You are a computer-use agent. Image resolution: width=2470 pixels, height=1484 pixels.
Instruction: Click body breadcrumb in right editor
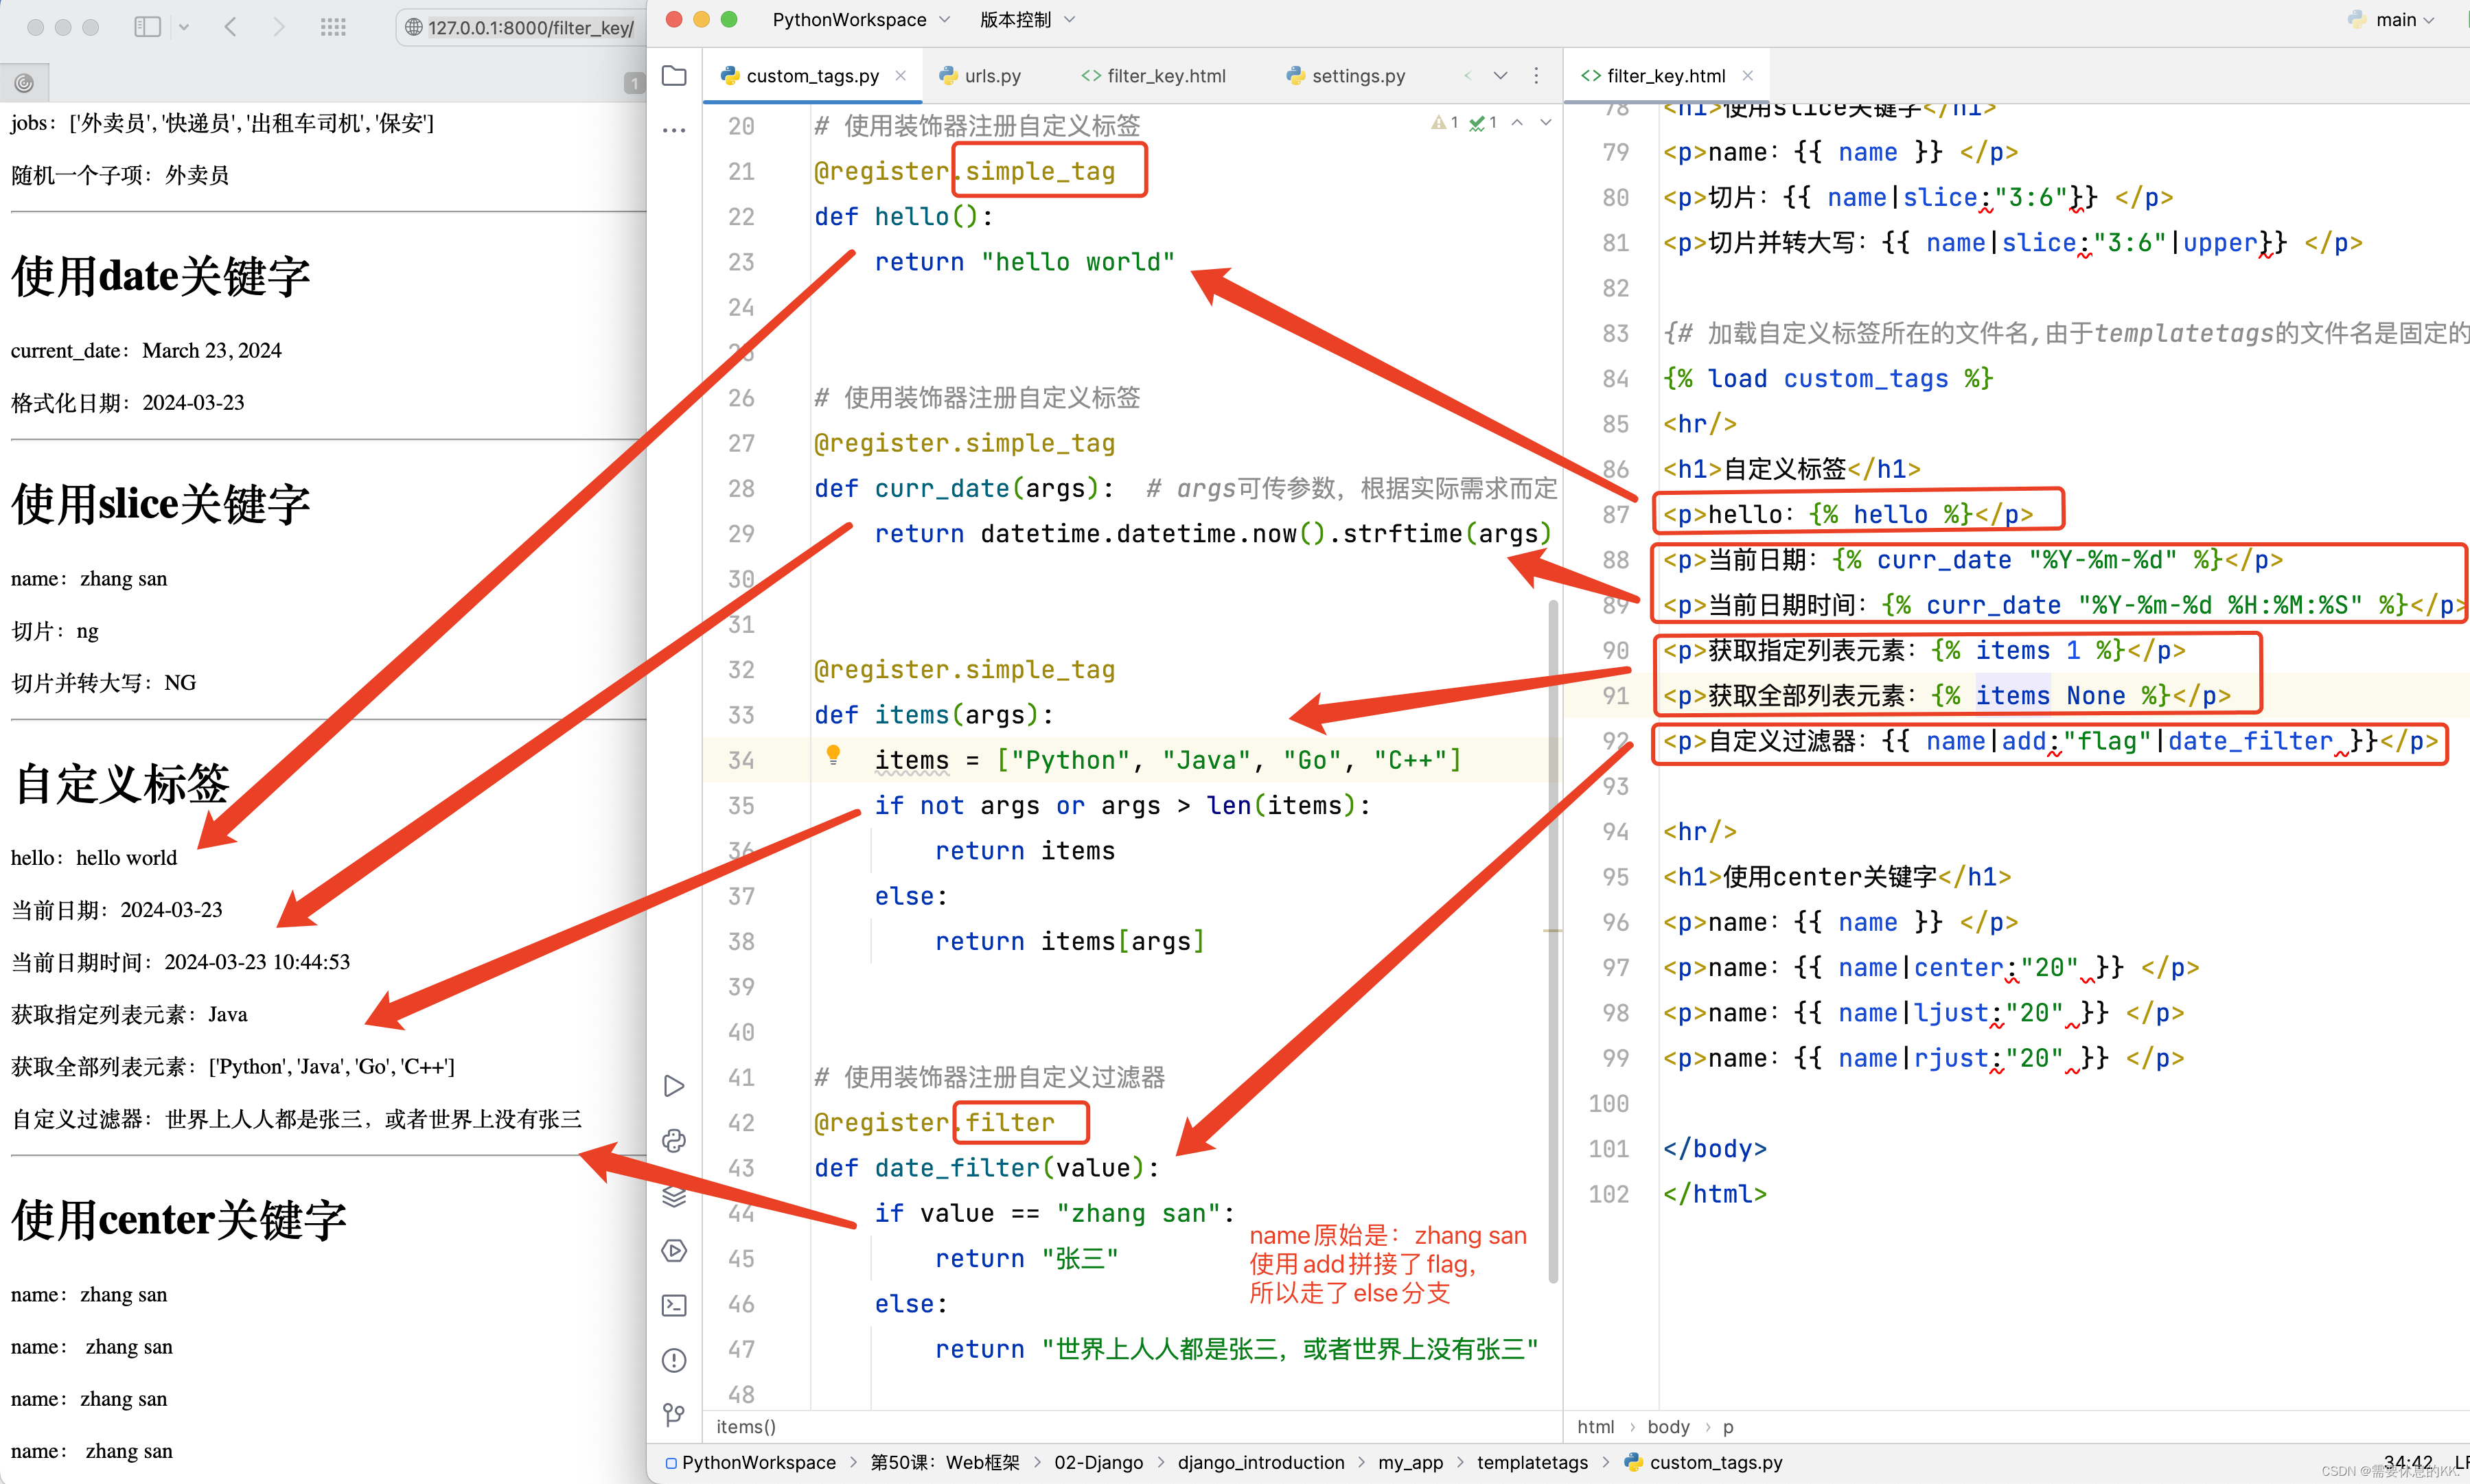(x=1668, y=1427)
